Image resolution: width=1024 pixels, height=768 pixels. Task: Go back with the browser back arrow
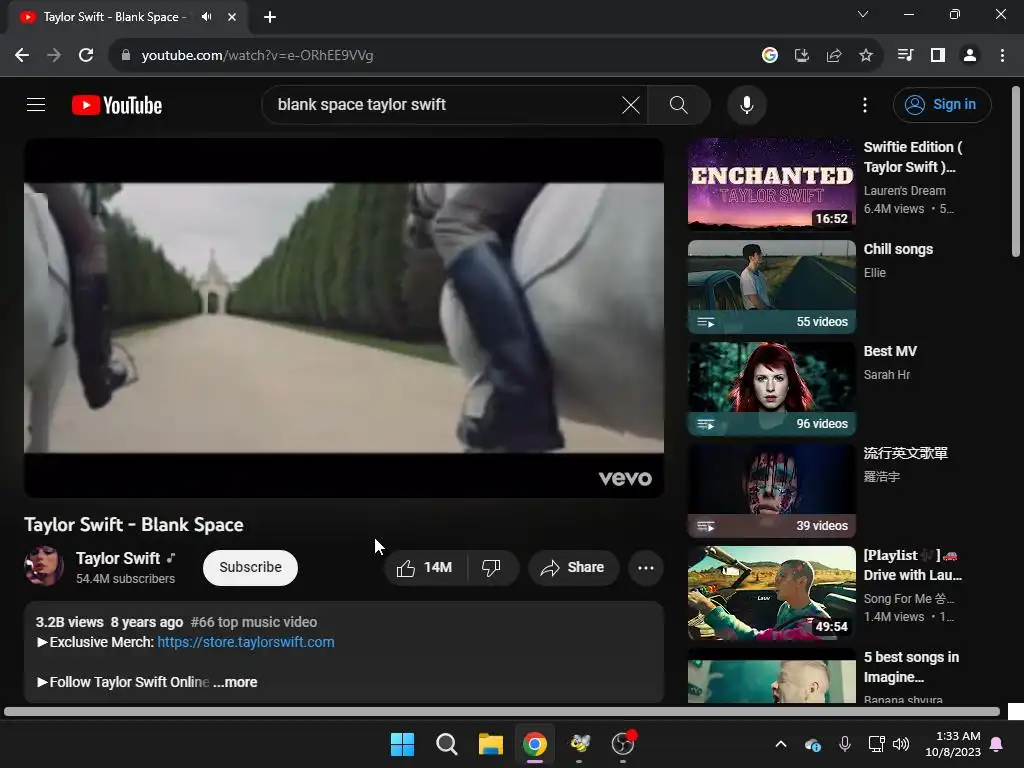pyautogui.click(x=22, y=56)
